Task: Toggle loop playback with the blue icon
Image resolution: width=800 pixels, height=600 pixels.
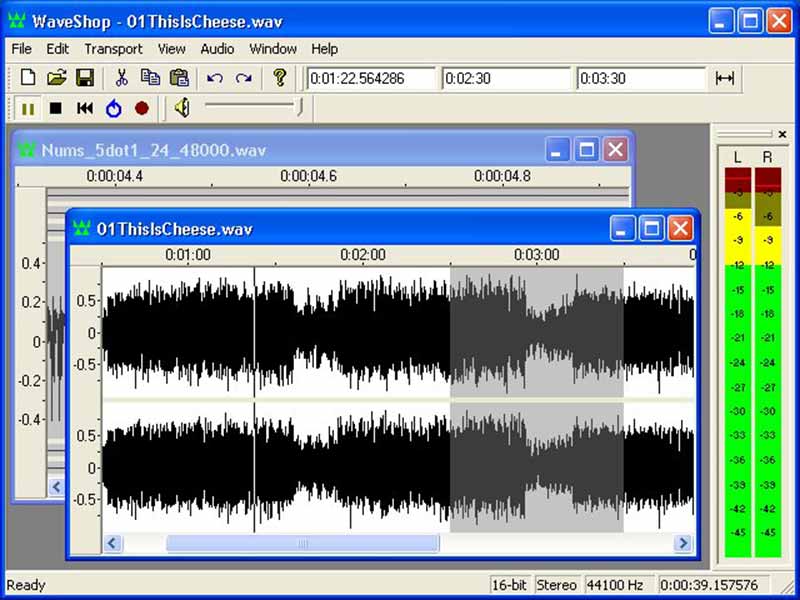Action: pos(113,108)
